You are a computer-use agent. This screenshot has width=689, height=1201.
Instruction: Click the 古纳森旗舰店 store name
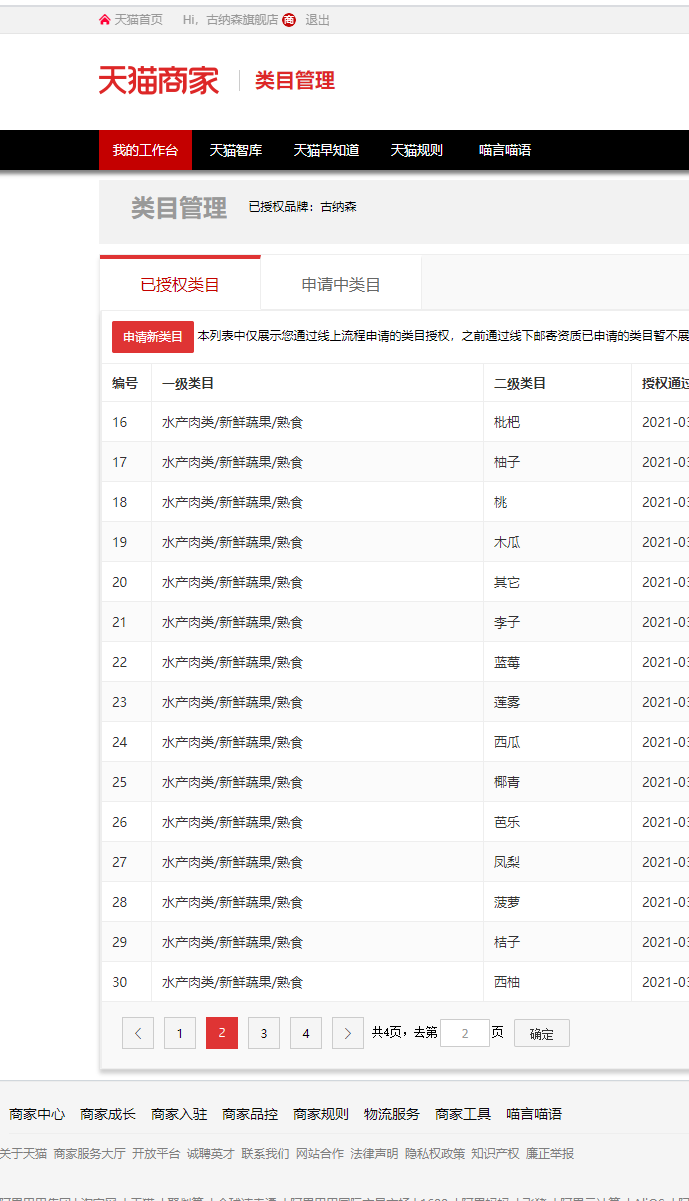[x=242, y=20]
